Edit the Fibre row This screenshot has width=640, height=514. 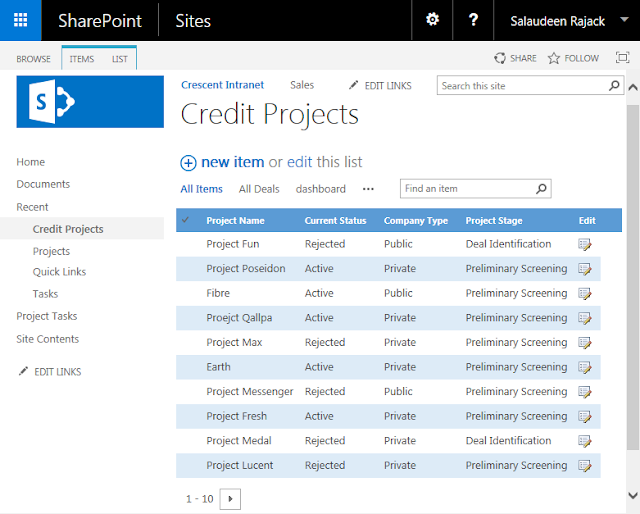coord(584,294)
